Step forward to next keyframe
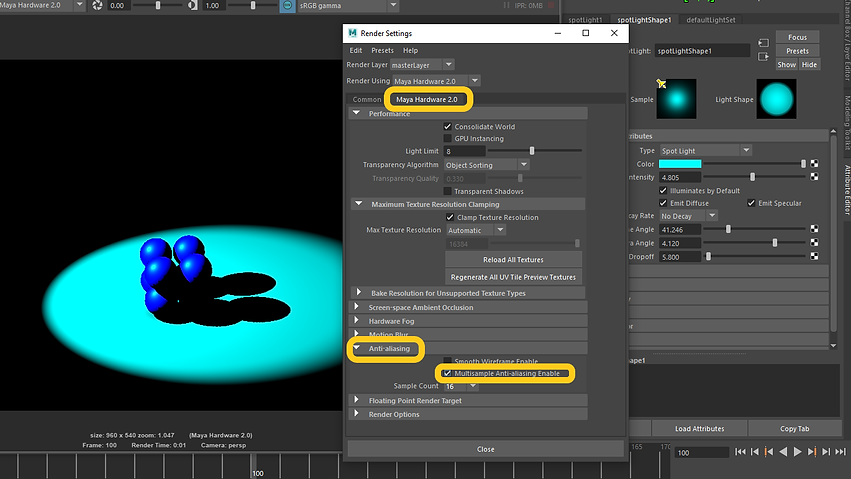The width and height of the screenshot is (851, 479). pos(811,451)
